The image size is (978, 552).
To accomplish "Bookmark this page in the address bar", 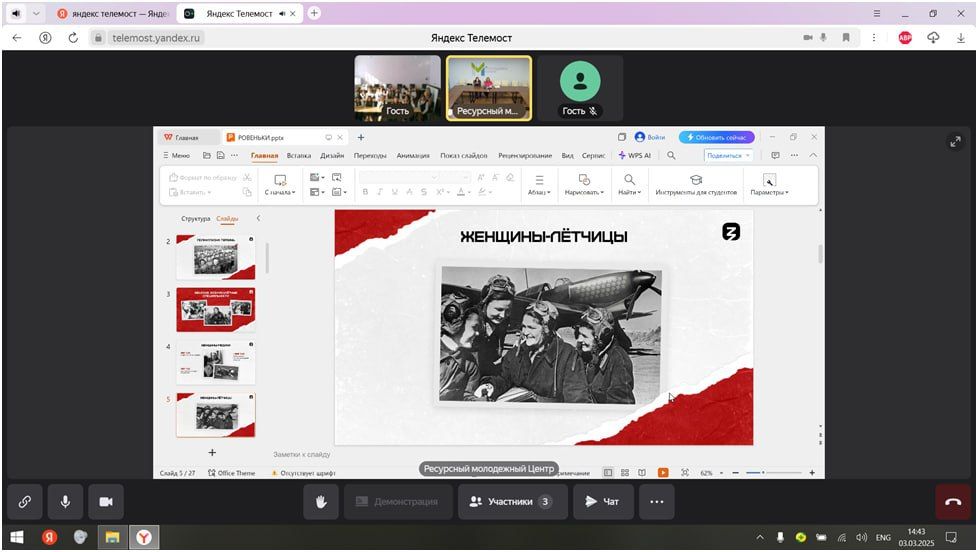I will pyautogui.click(x=846, y=37).
